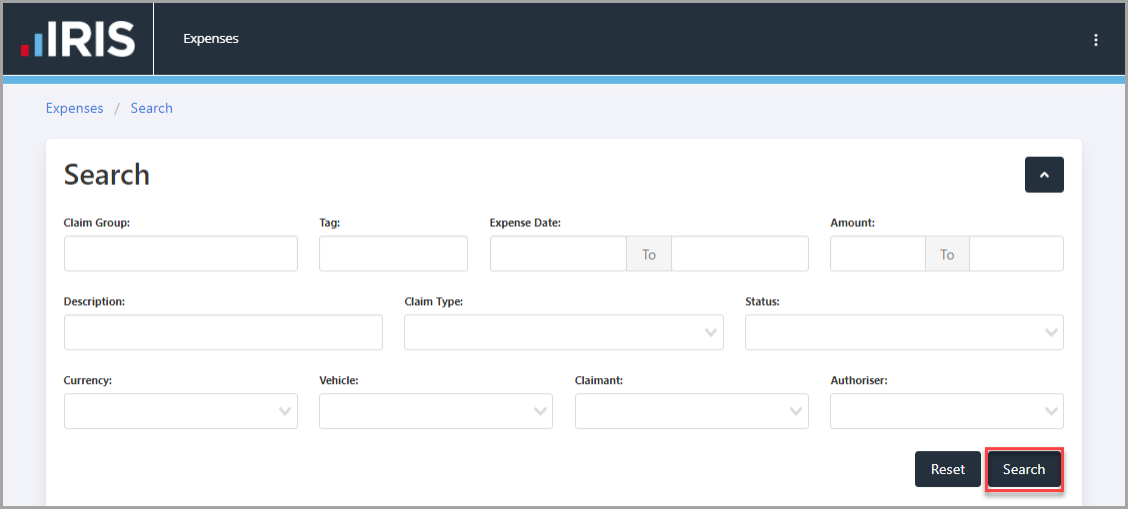Viewport: 1128px width, 509px height.
Task: Expand the Currency dropdown
Action: pos(181,411)
